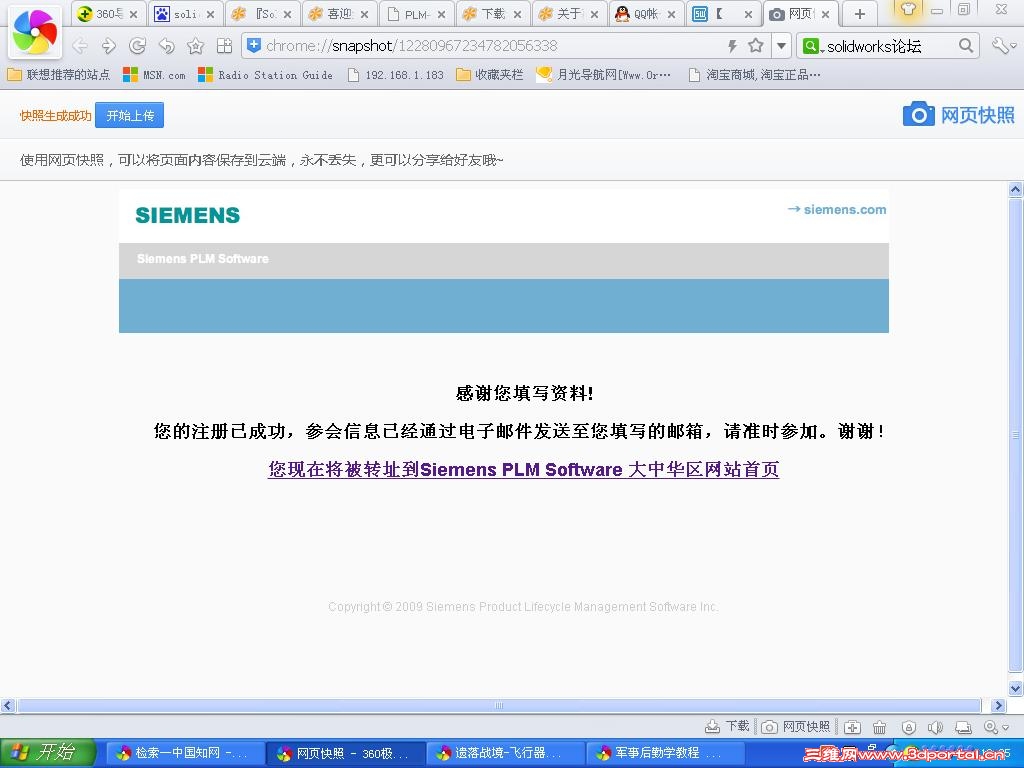The image size is (1024, 768).
Task: Click the trash cleanup status icon
Action: click(880, 727)
